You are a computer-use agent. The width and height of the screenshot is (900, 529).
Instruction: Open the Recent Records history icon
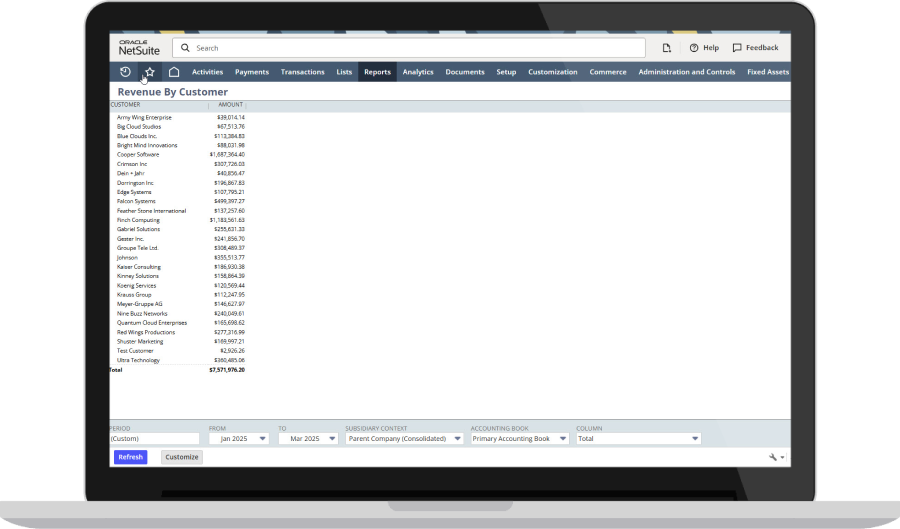tap(125, 72)
